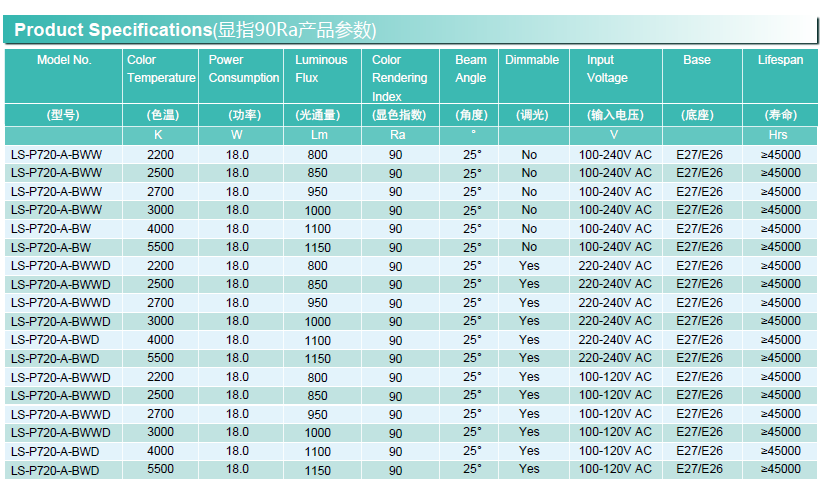Image resolution: width=820 pixels, height=482 pixels.
Task: Select the Model No. column header
Action: point(64,60)
